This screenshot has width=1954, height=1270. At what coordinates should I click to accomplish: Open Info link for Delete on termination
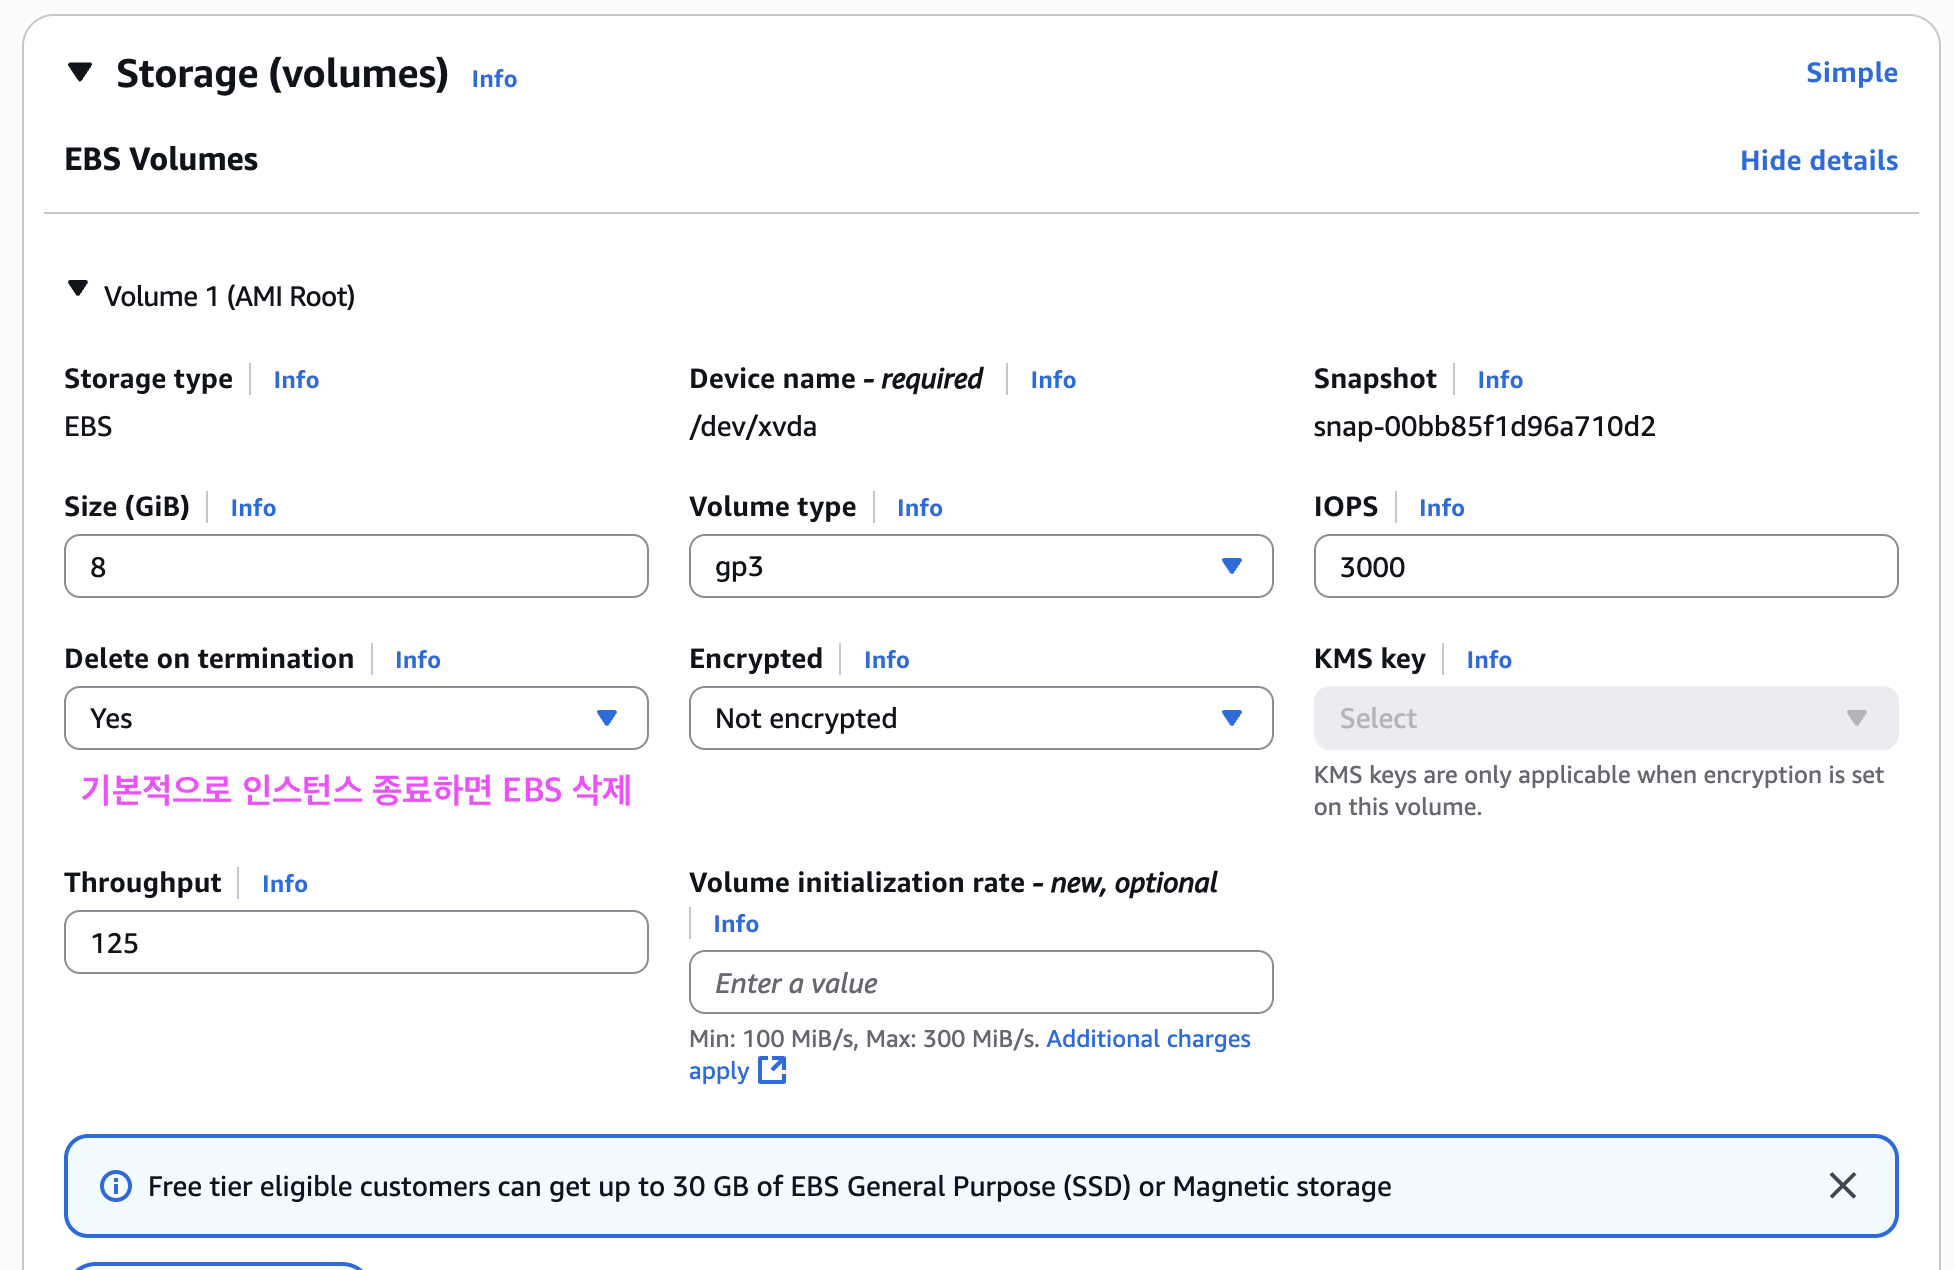click(417, 660)
